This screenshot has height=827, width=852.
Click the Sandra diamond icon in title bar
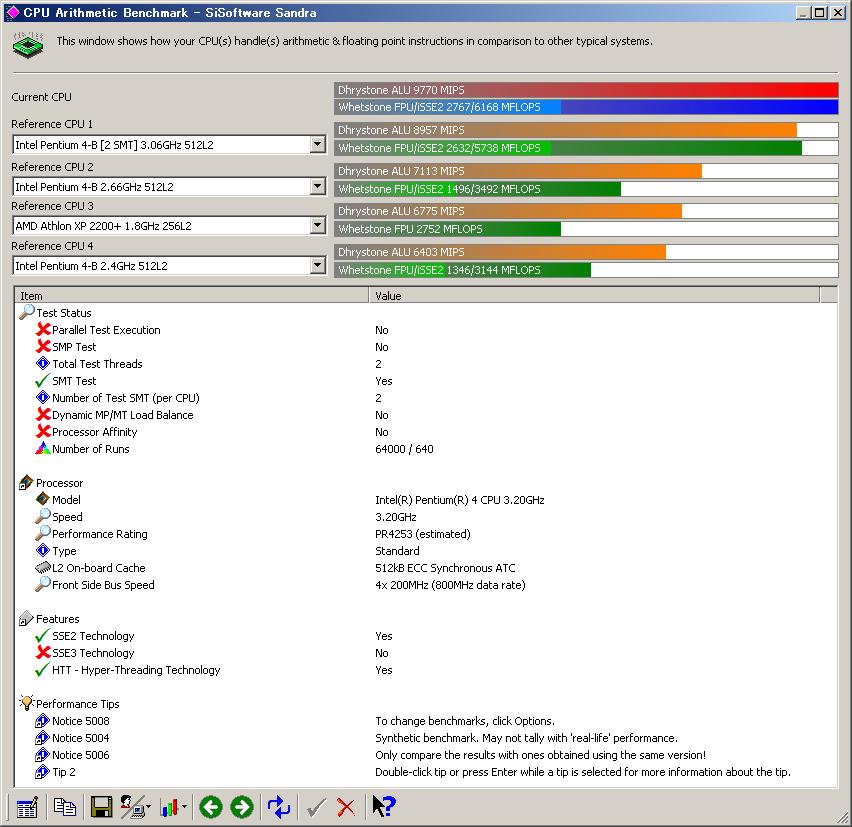pyautogui.click(x=12, y=12)
